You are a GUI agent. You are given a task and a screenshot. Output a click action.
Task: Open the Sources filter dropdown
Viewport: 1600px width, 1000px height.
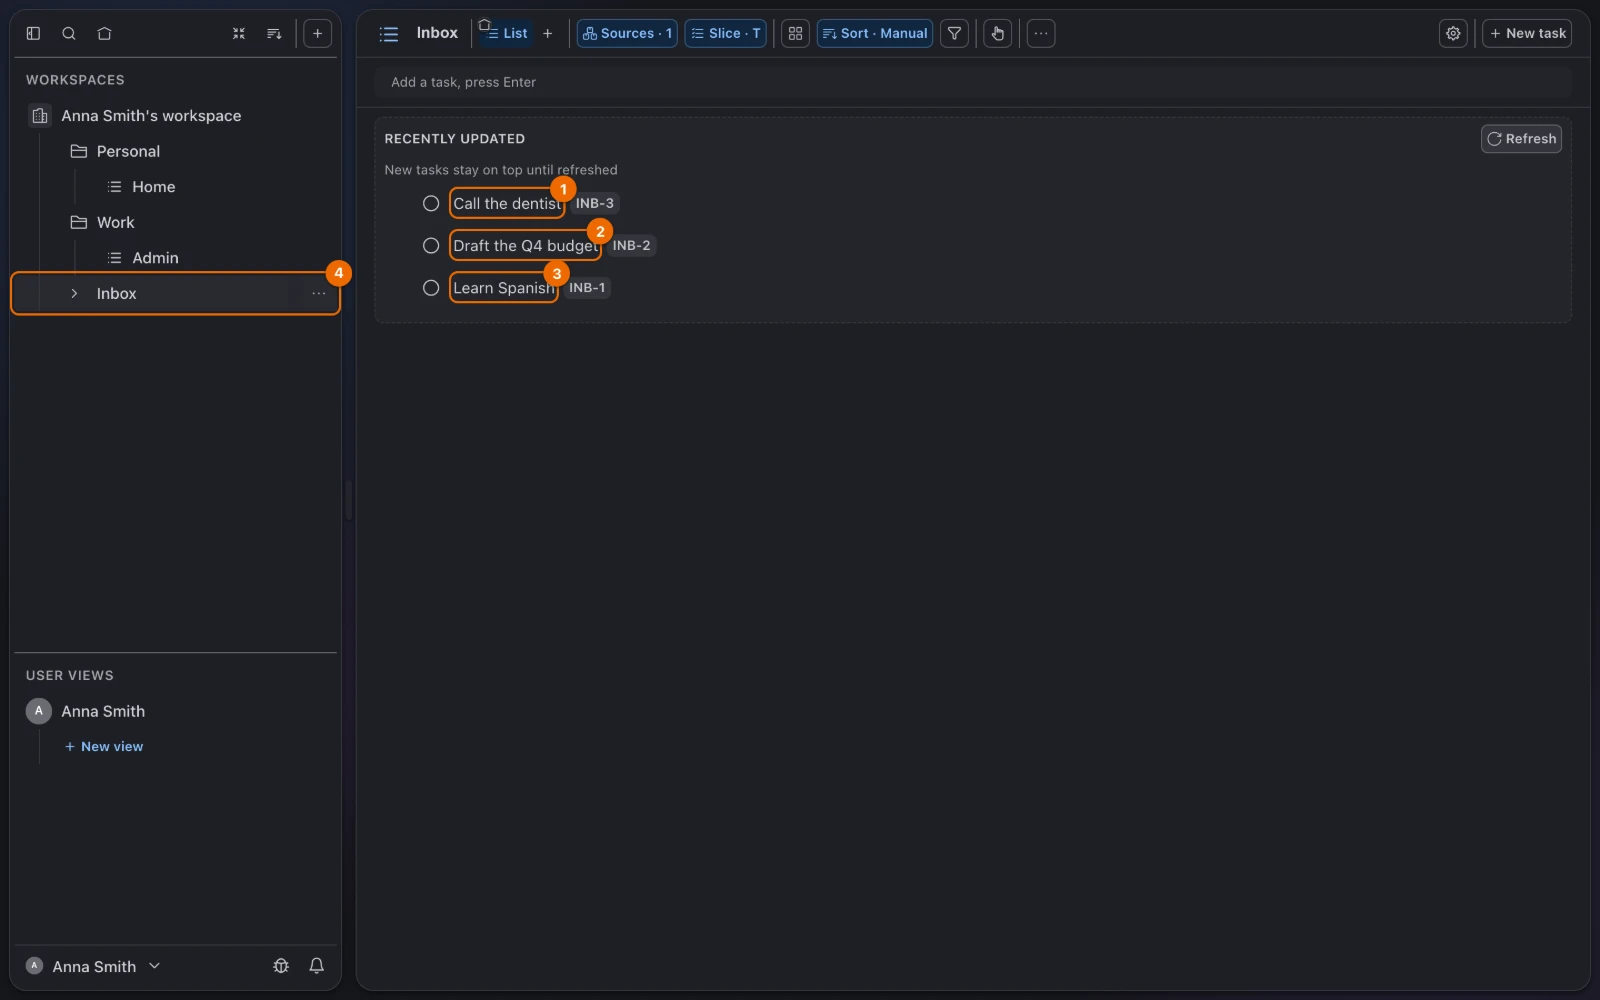coord(627,33)
